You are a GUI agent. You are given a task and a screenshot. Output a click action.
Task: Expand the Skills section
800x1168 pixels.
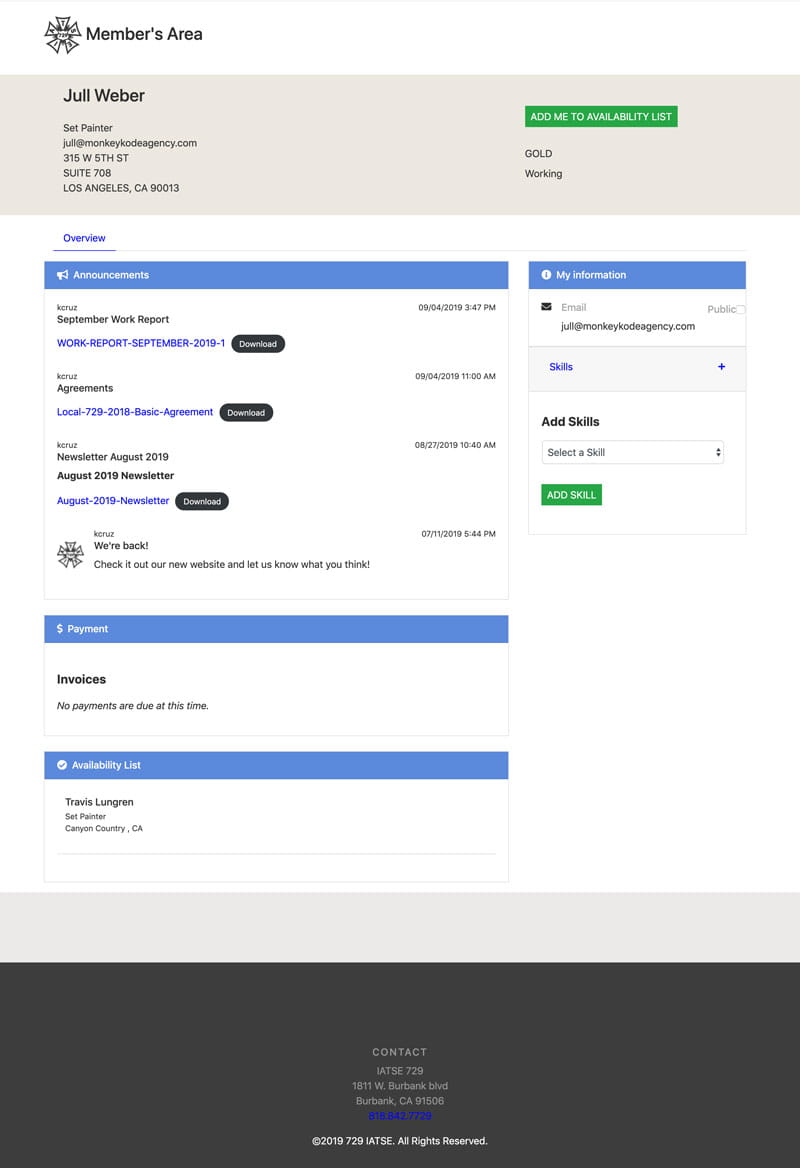click(x=561, y=367)
